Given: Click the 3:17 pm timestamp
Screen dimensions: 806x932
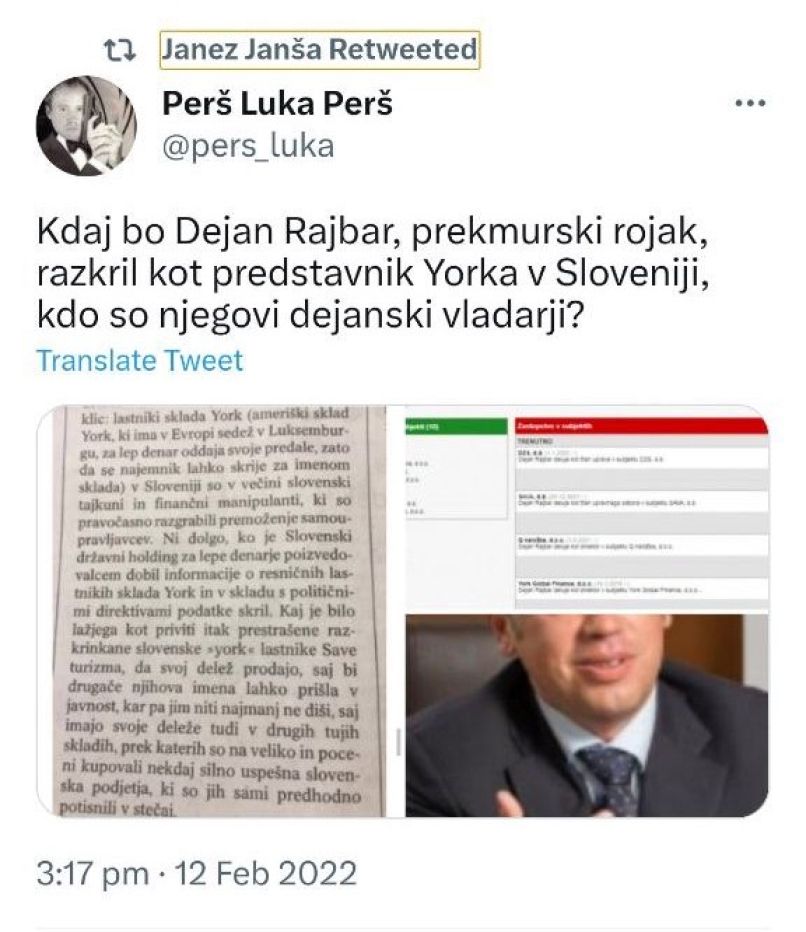Looking at the screenshot, I should (x=93, y=874).
